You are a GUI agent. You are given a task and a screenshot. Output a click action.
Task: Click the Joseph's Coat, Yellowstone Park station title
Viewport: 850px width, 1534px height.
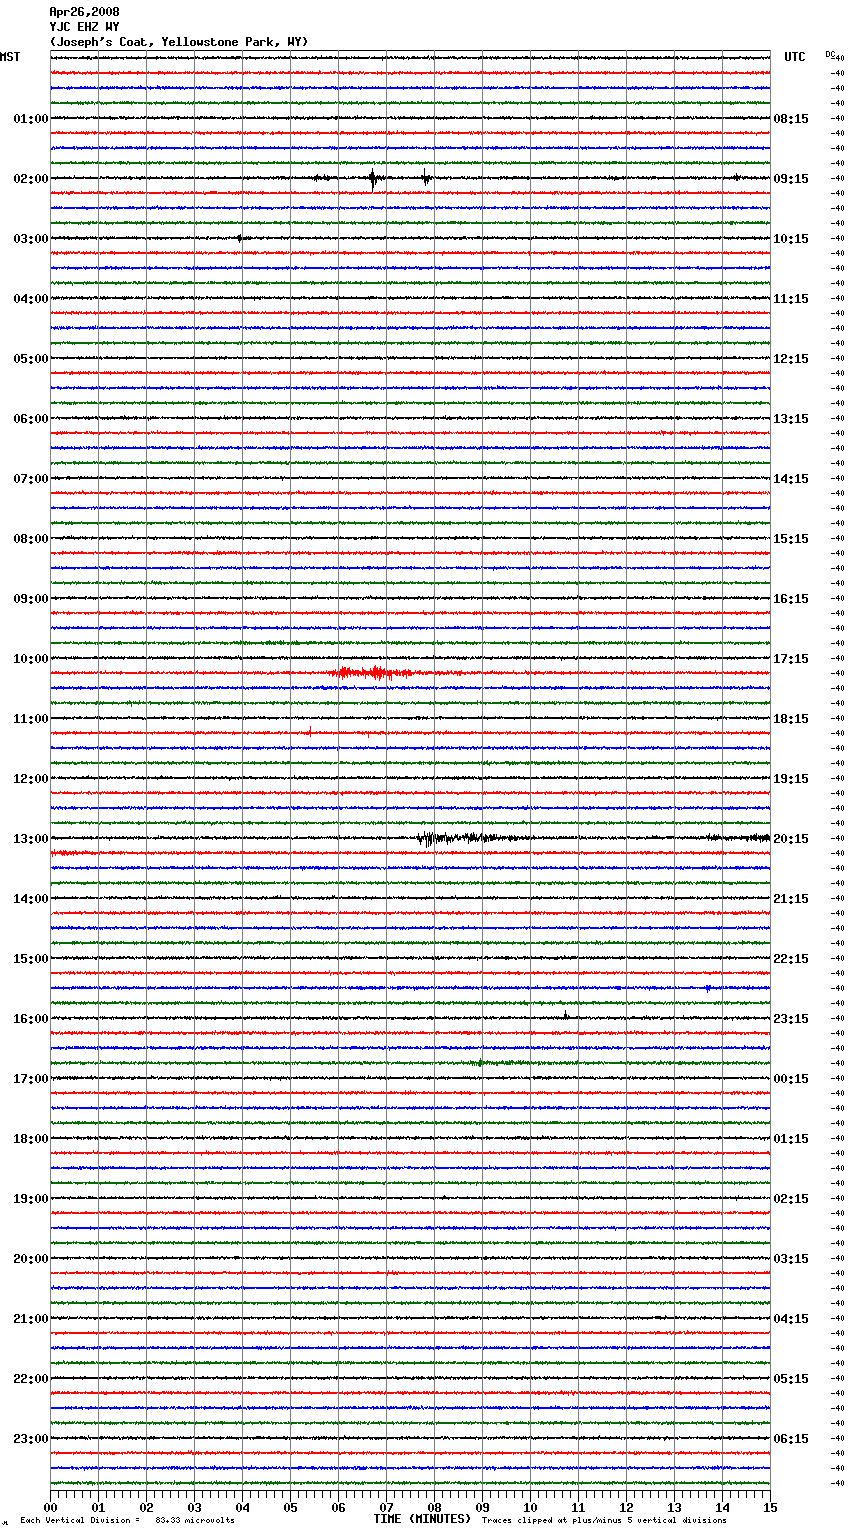(x=179, y=42)
